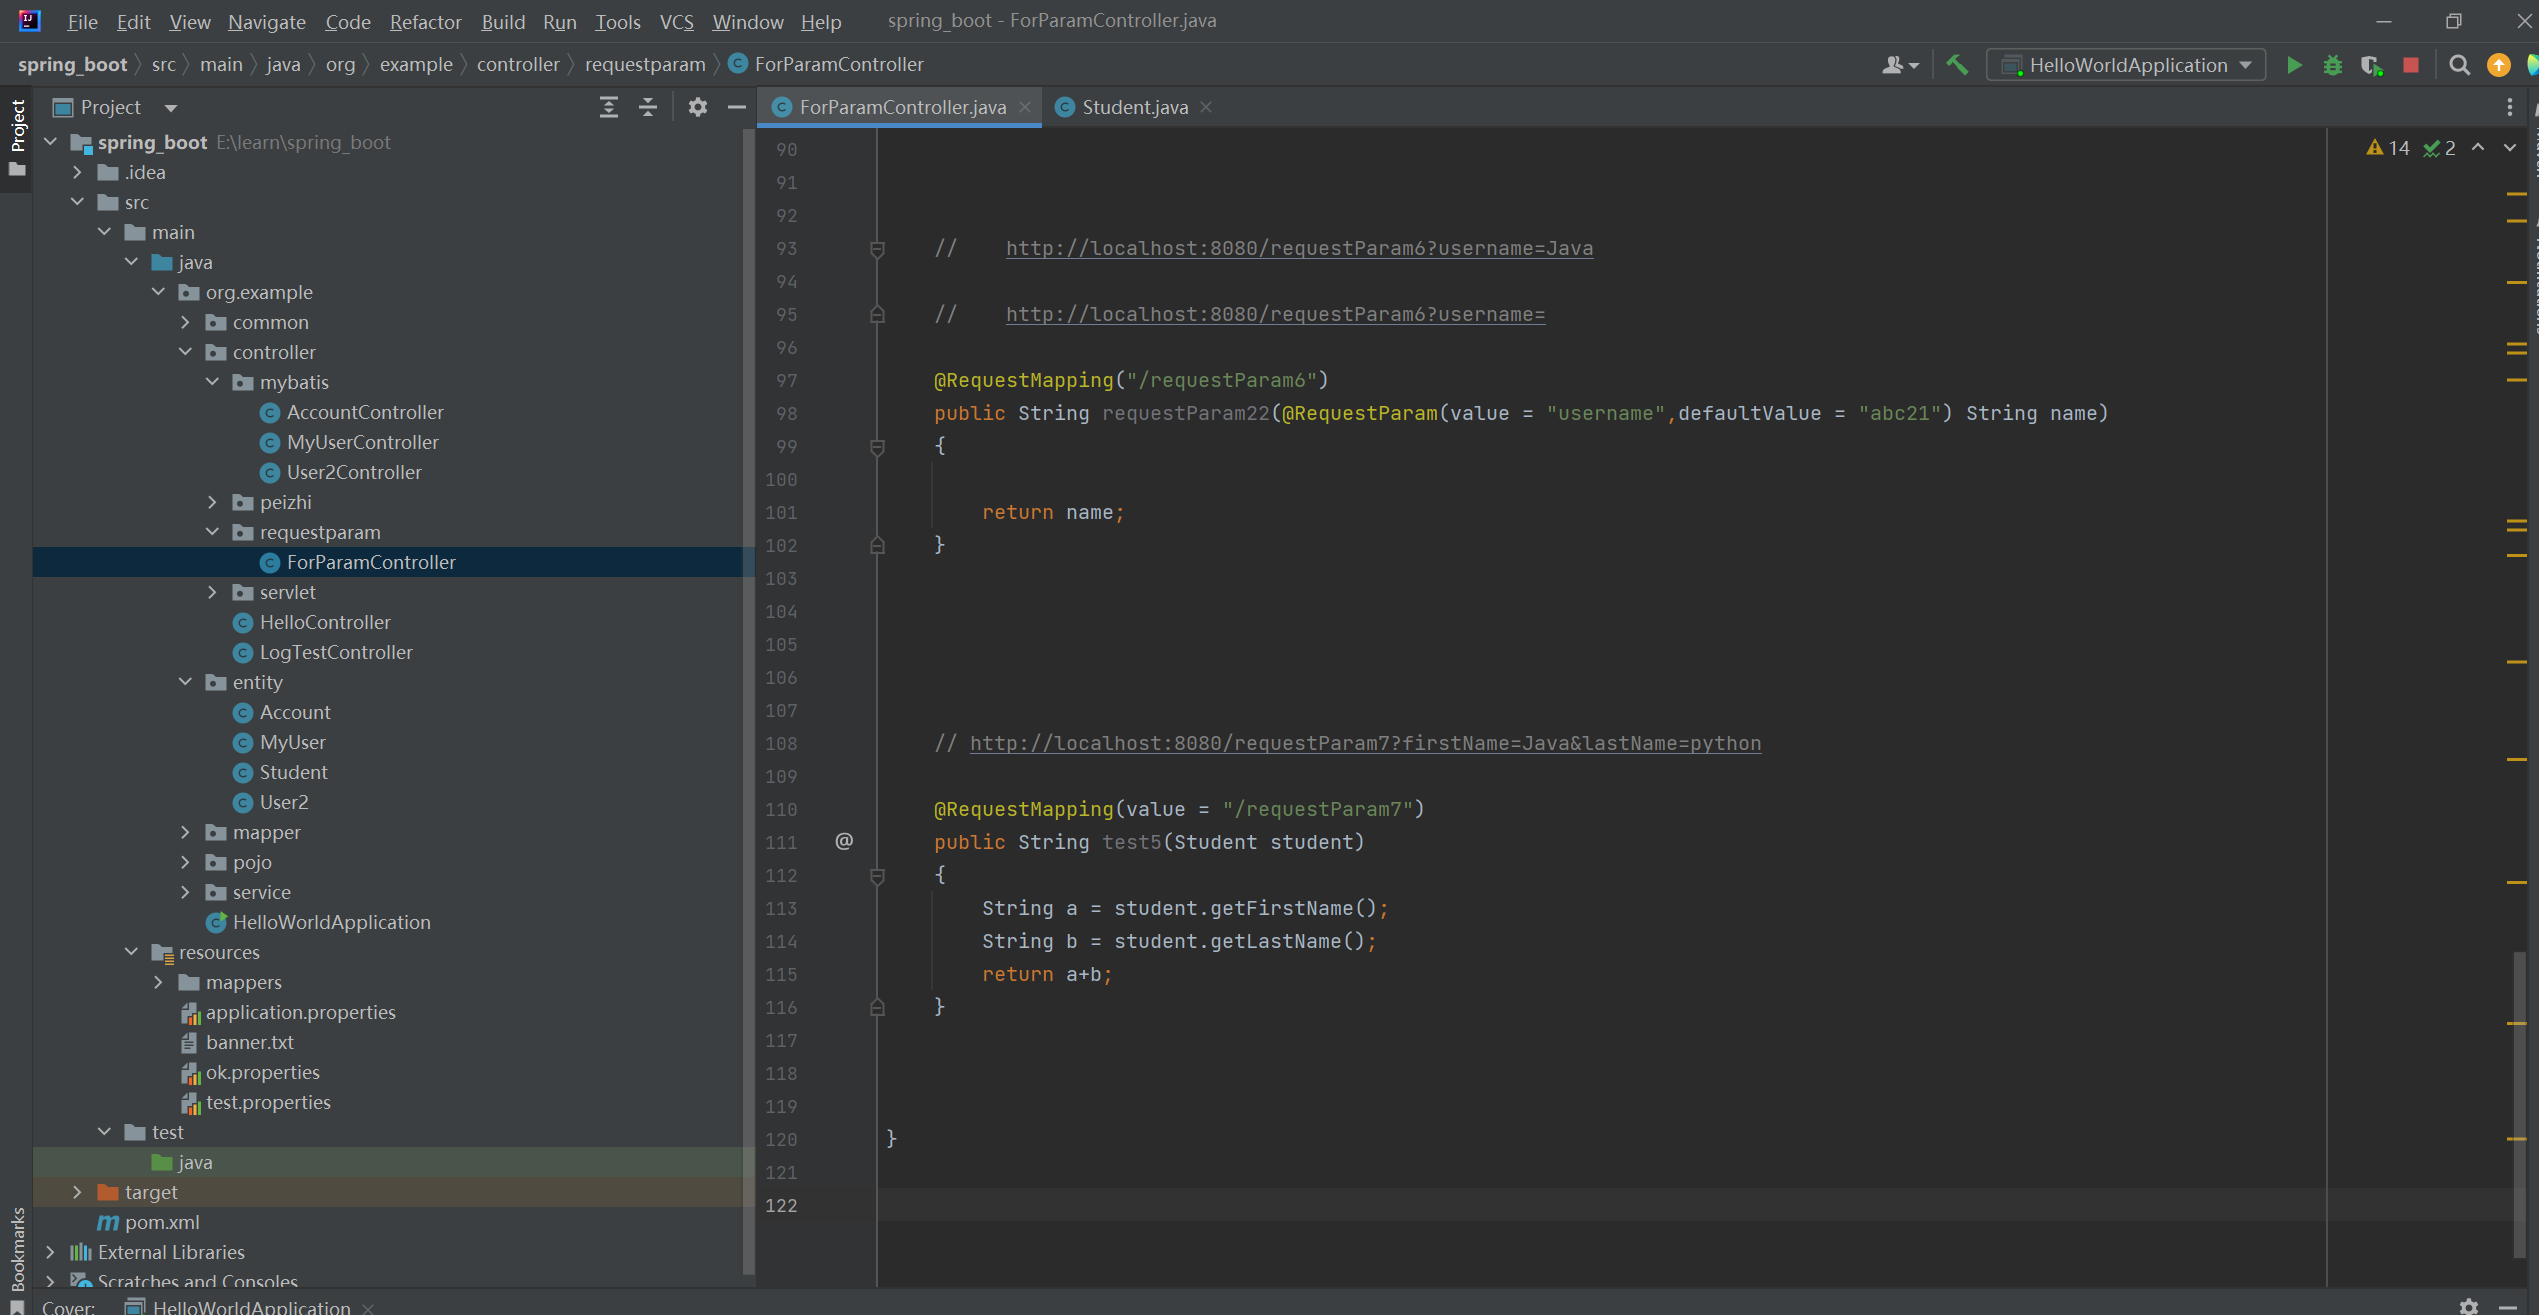Toggle the Bookmarks side tool window
Screen dimensions: 2539x1315
[x=17, y=1248]
